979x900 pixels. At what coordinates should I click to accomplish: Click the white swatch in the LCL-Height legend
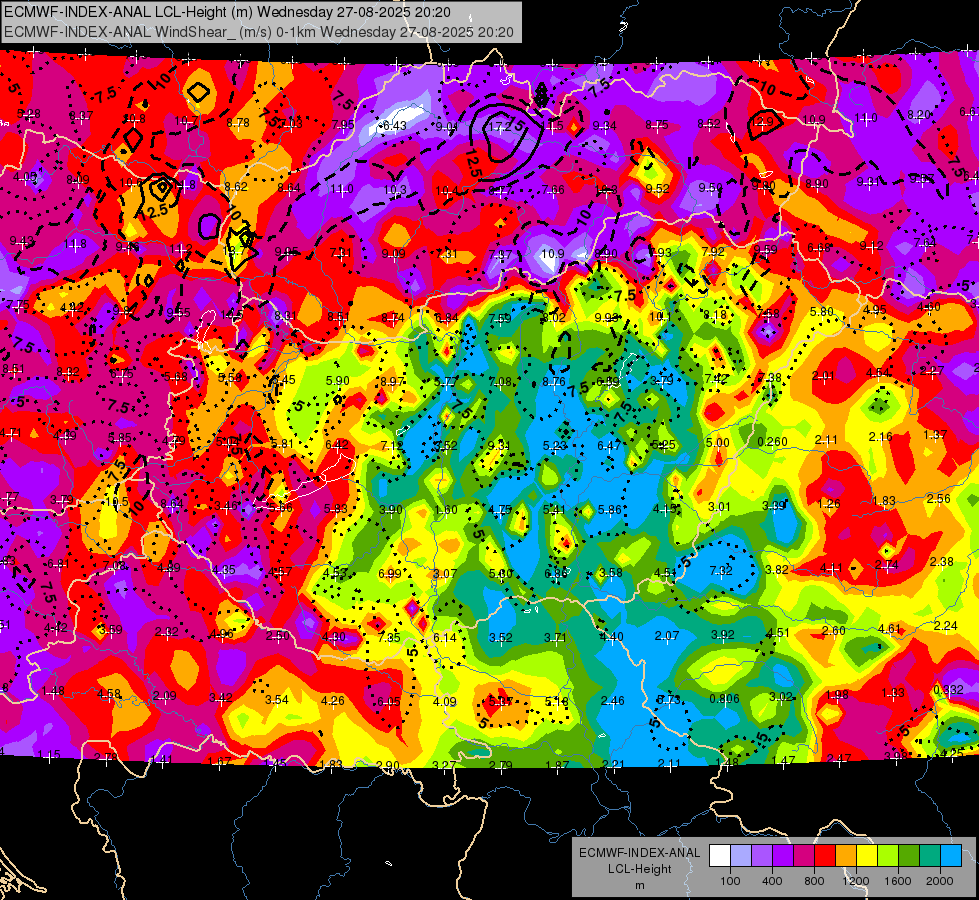tap(720, 856)
